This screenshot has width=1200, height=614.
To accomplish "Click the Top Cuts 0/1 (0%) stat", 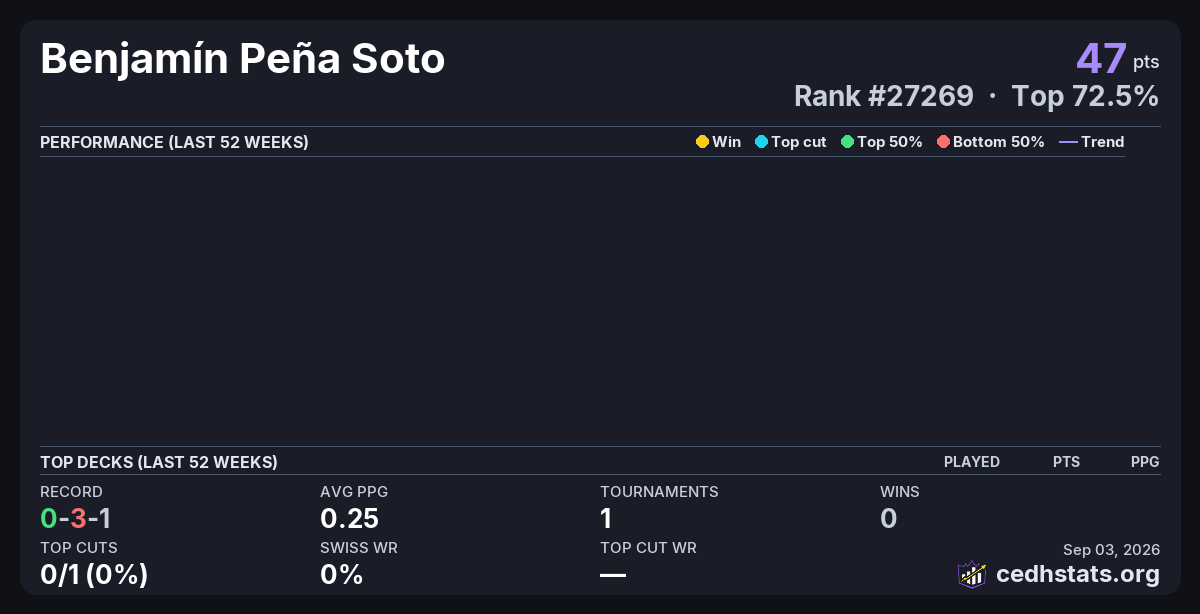I will click(x=94, y=574).
